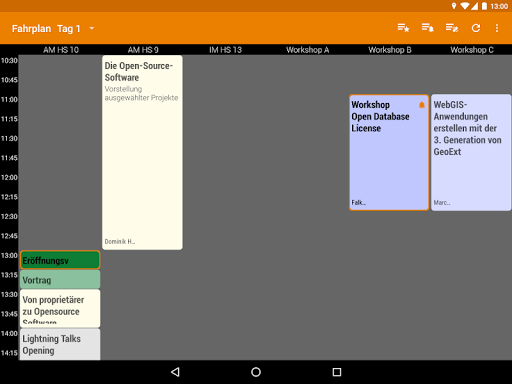
Task: Tap the recent apps square button
Action: pos(337,372)
